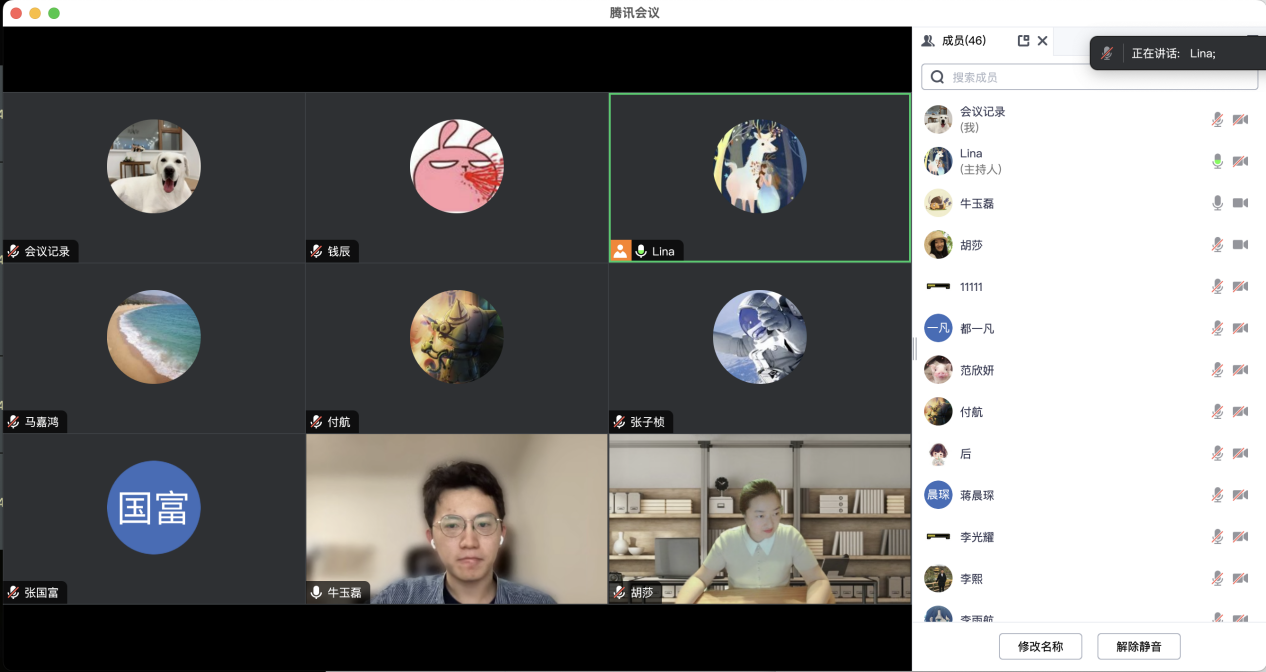Click the members panel pop-out icon
The width and height of the screenshot is (1266, 672).
[x=1023, y=41]
